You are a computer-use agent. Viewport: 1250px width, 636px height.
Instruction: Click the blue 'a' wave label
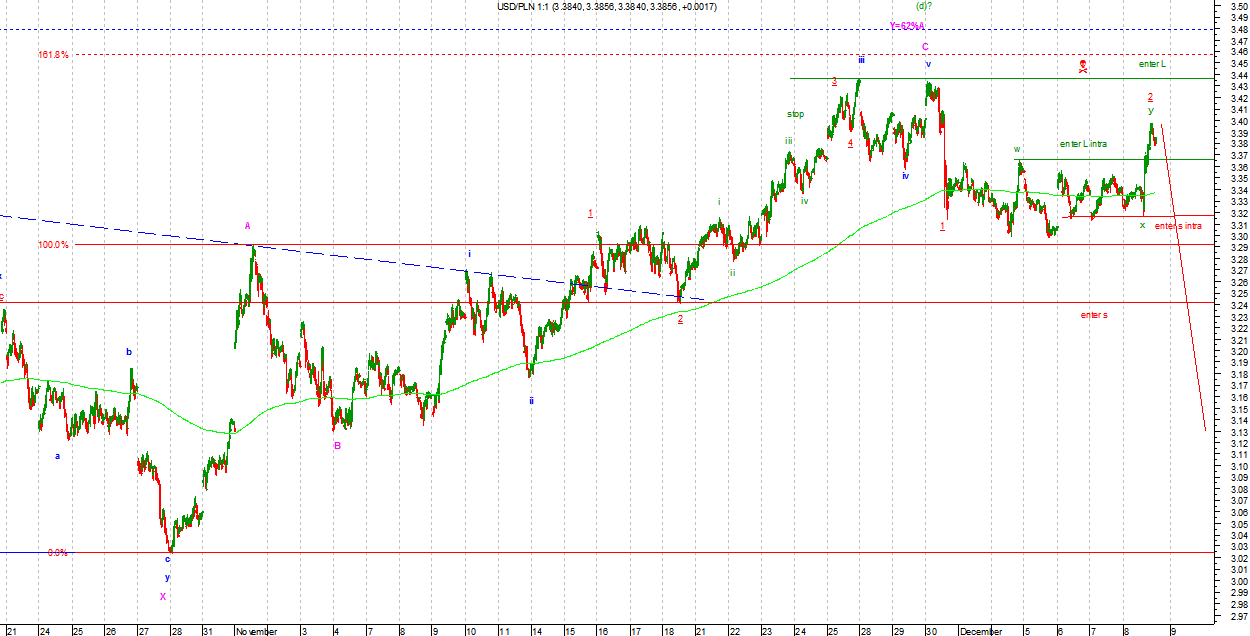point(57,456)
